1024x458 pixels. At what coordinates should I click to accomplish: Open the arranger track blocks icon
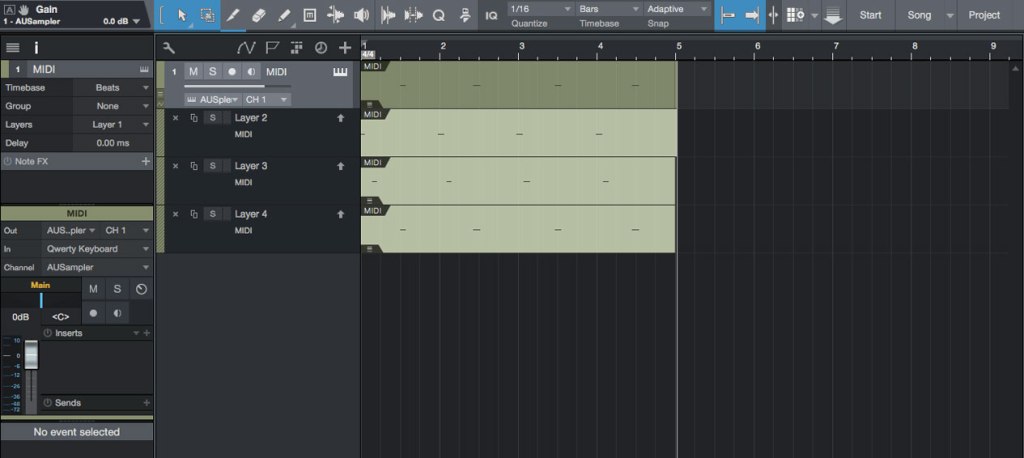tap(296, 48)
